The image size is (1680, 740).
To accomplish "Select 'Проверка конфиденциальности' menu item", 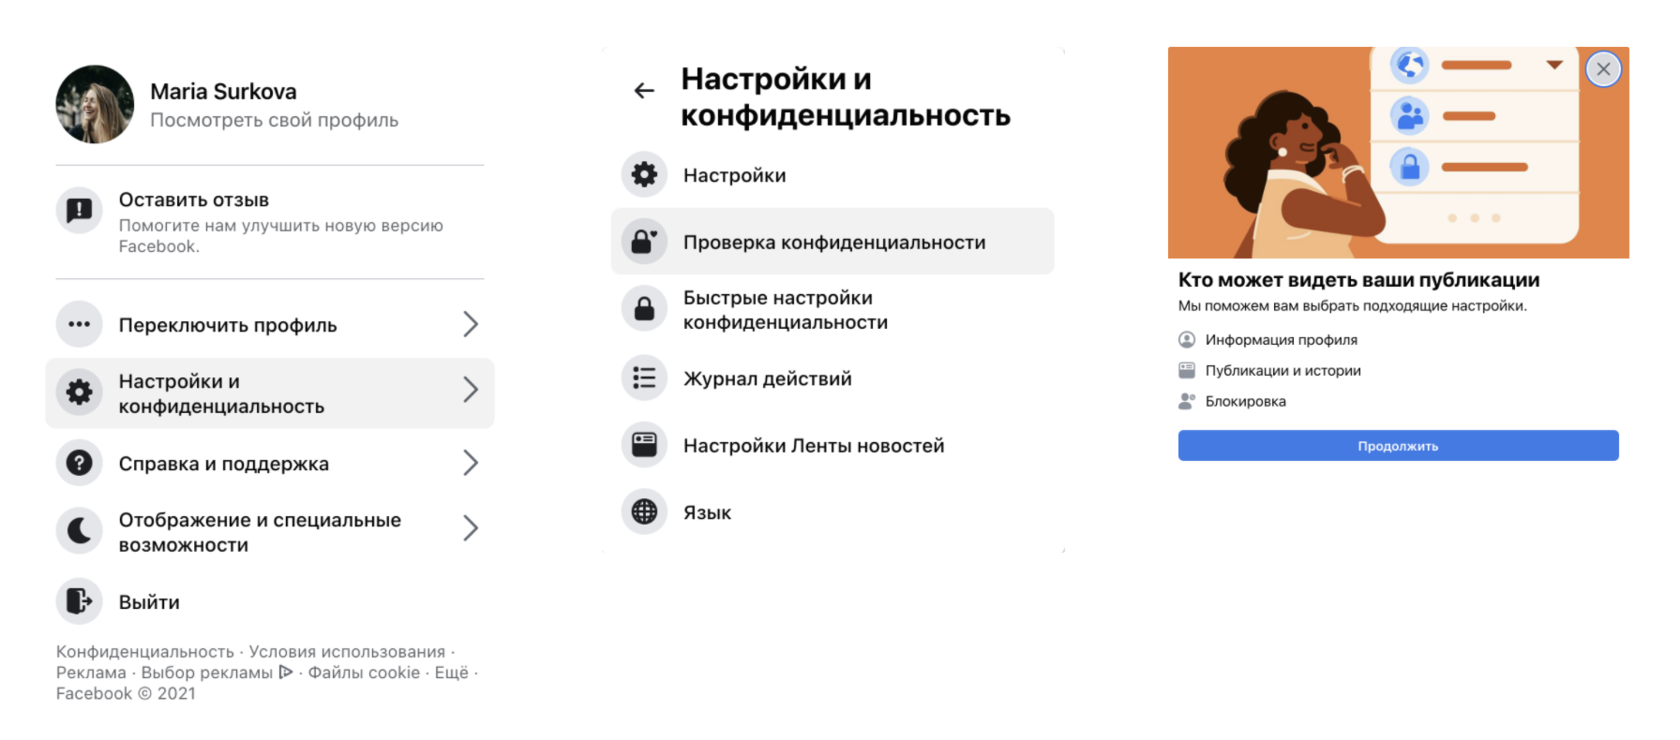I will [x=832, y=242].
